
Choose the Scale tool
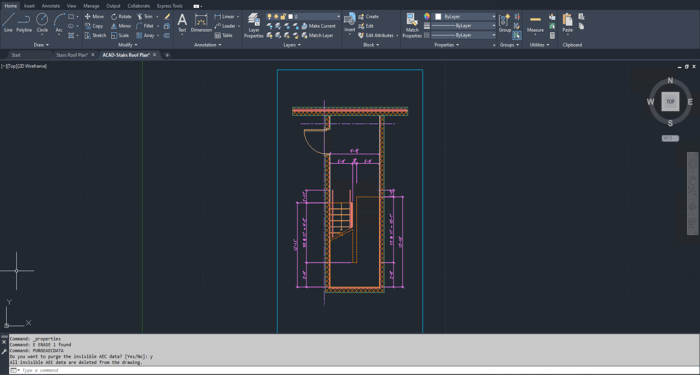pyautogui.click(x=120, y=35)
